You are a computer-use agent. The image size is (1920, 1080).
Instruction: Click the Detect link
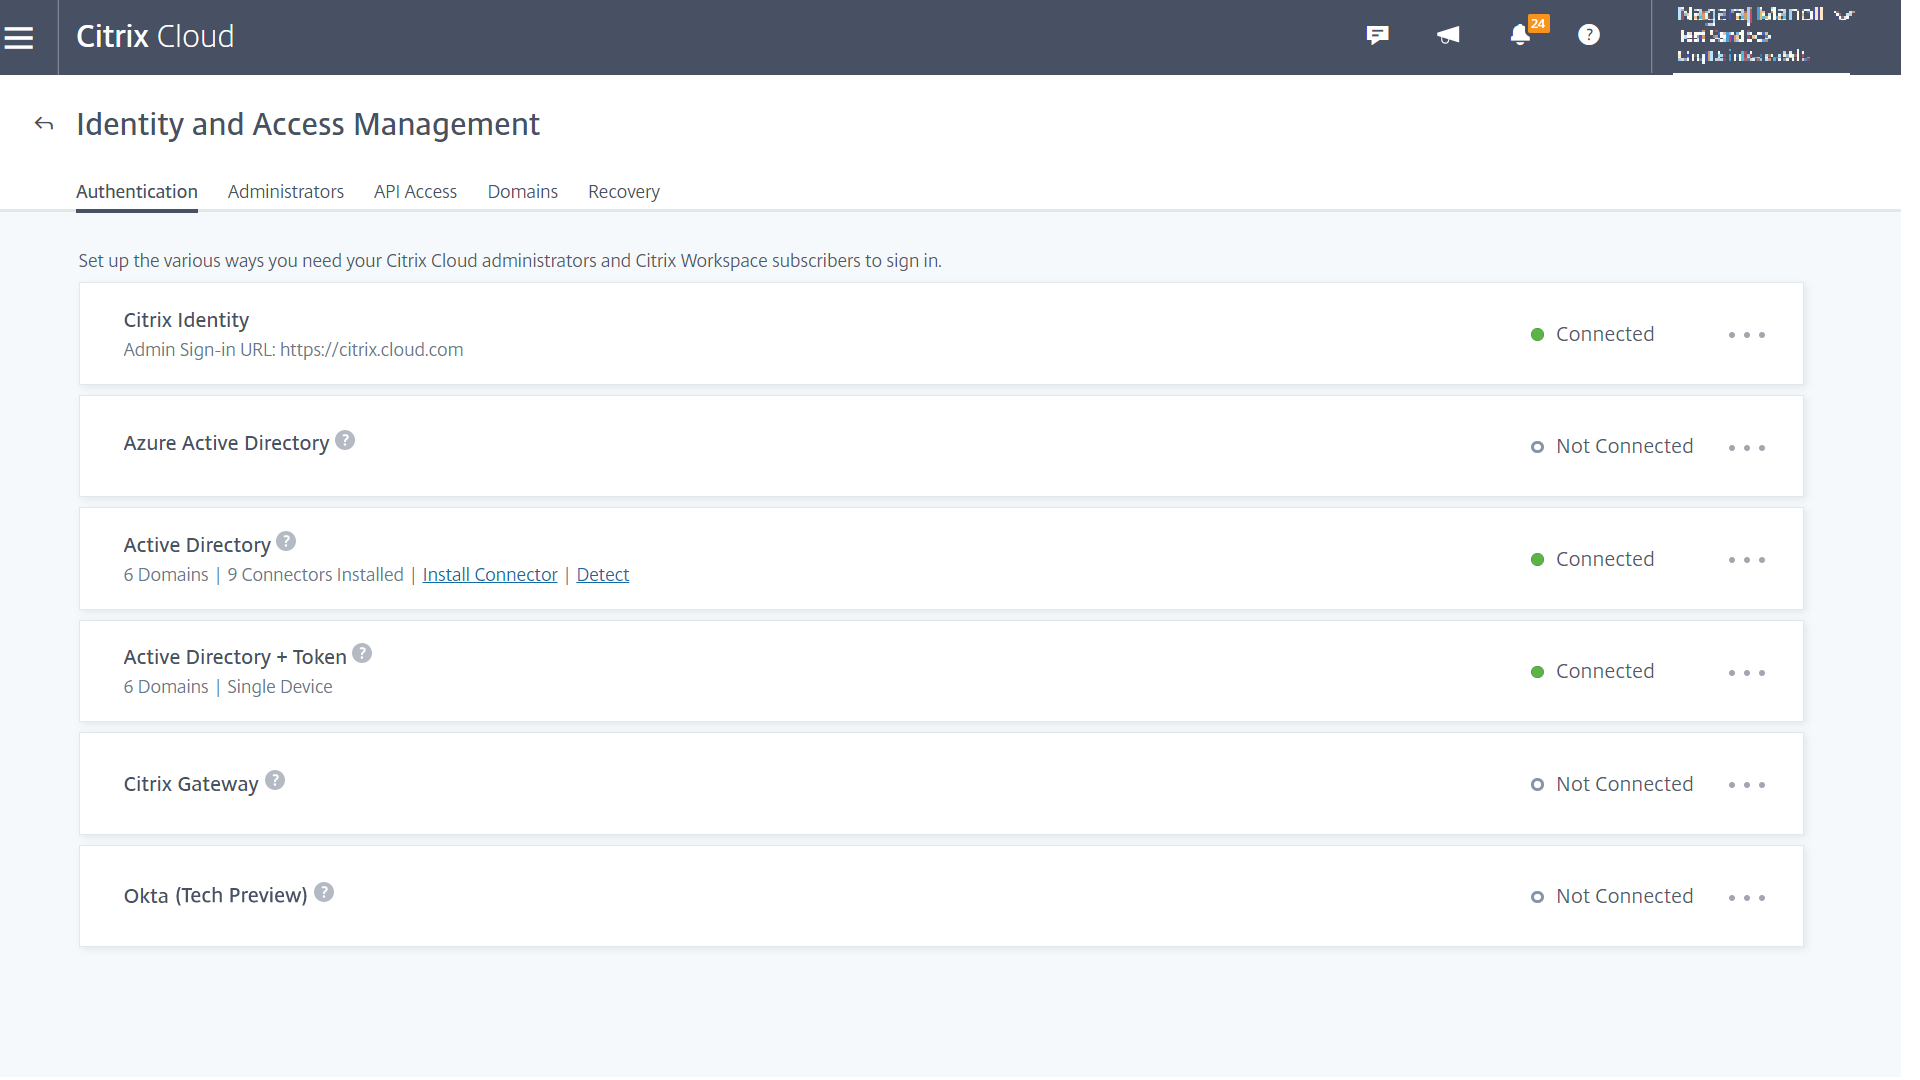tap(603, 575)
